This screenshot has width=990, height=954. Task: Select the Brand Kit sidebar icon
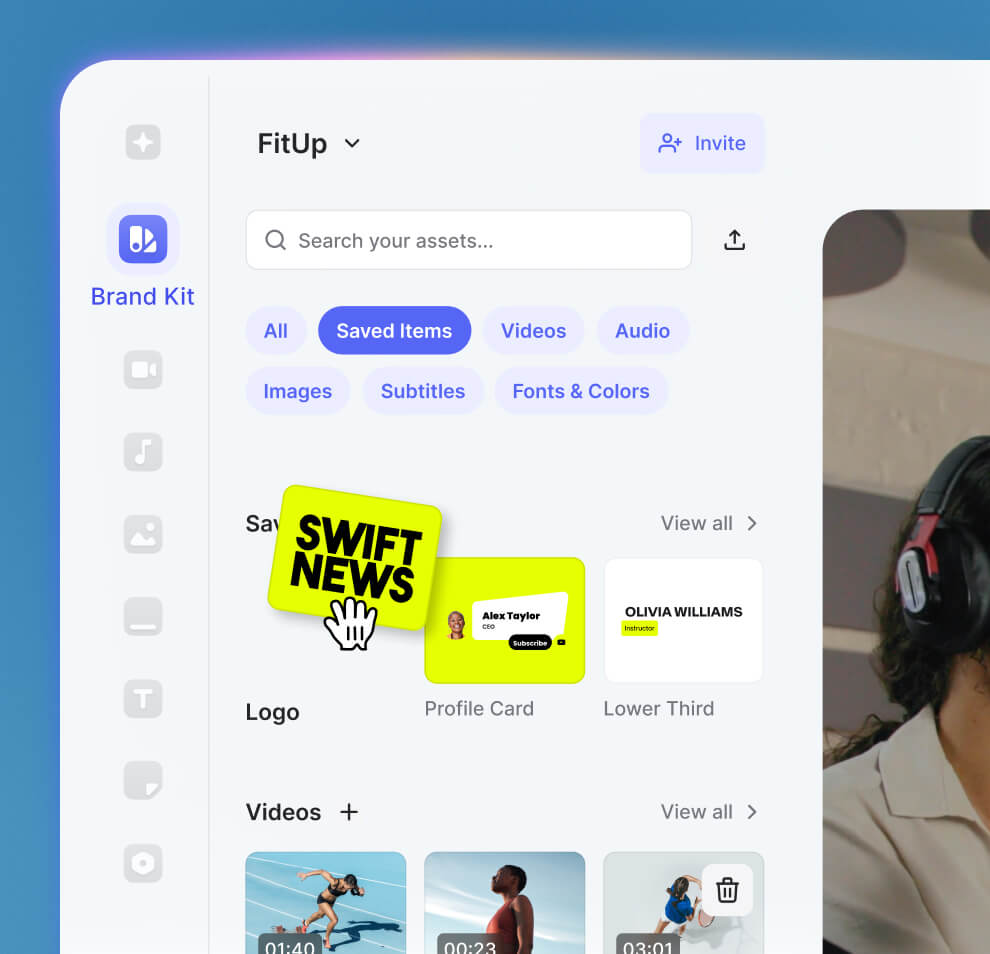[143, 239]
